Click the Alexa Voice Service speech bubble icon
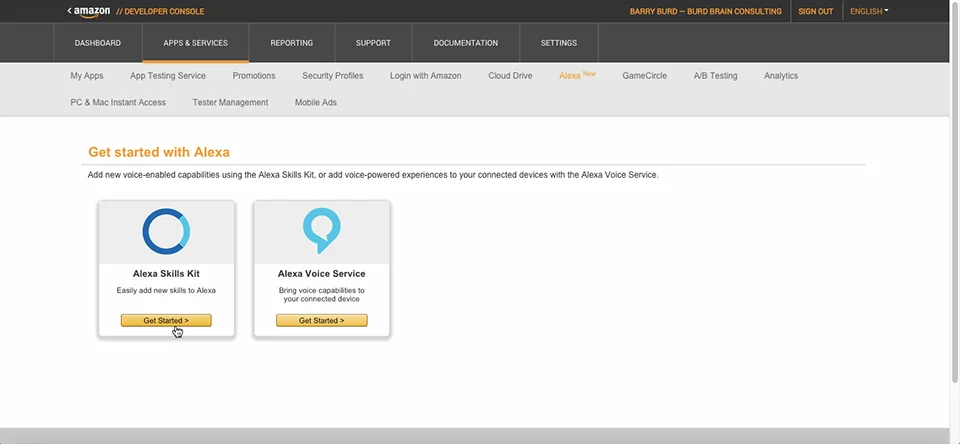The width and height of the screenshot is (960, 444). click(x=321, y=230)
